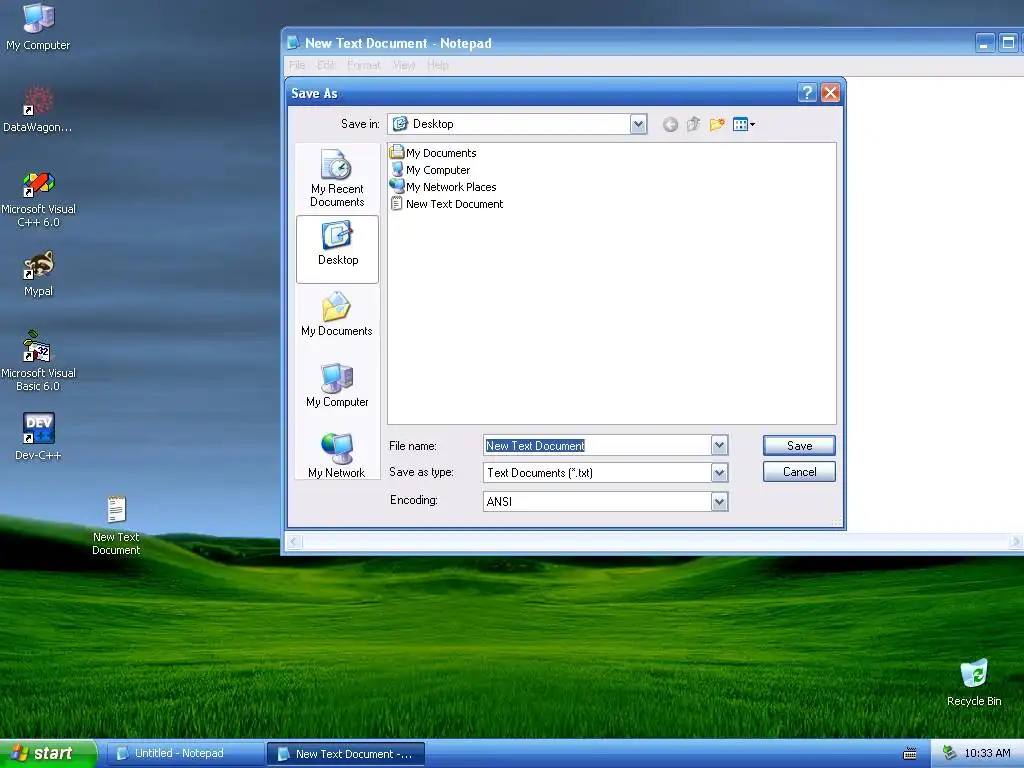Go up one folder level icon

pos(693,125)
